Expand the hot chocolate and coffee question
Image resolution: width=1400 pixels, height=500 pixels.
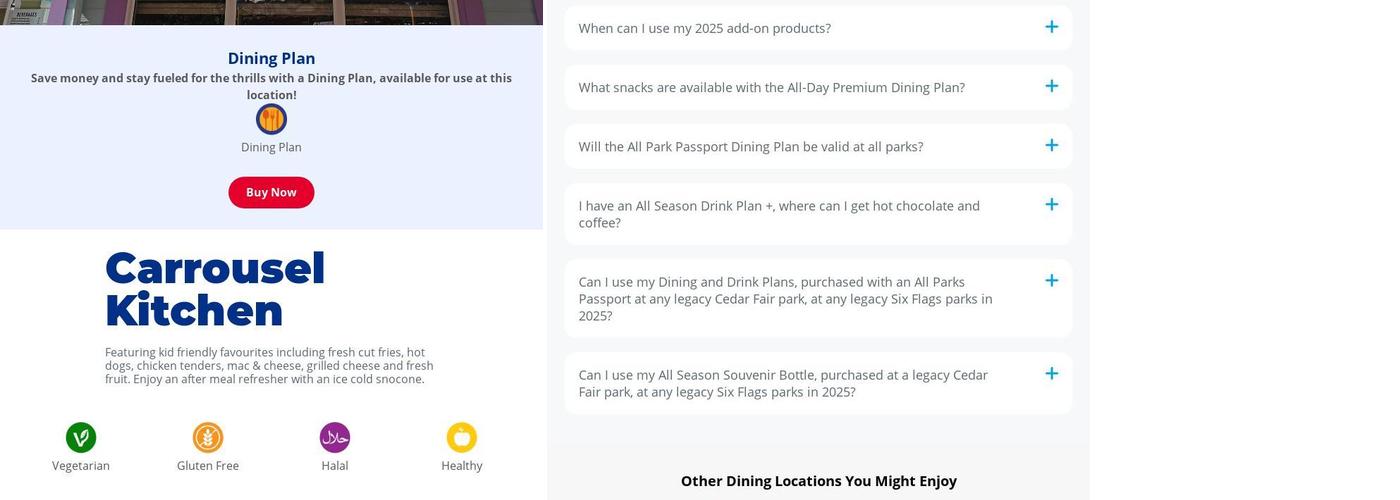779,214
